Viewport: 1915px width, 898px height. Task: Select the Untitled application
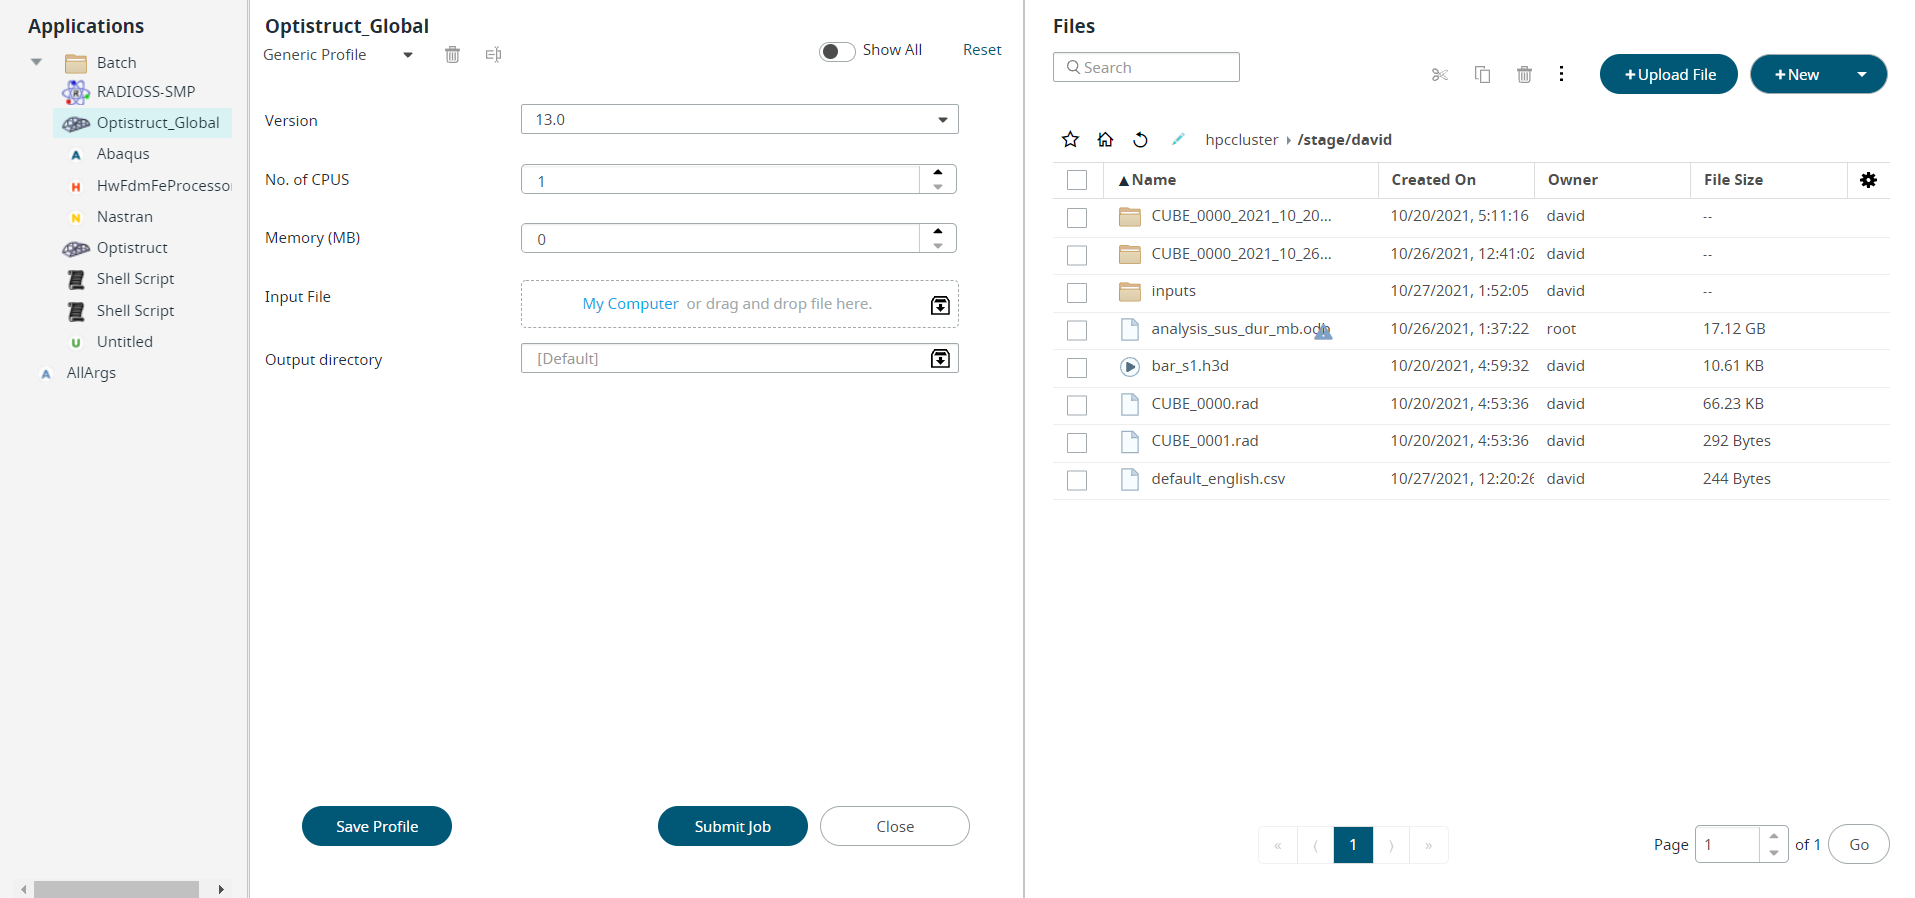[x=125, y=342]
